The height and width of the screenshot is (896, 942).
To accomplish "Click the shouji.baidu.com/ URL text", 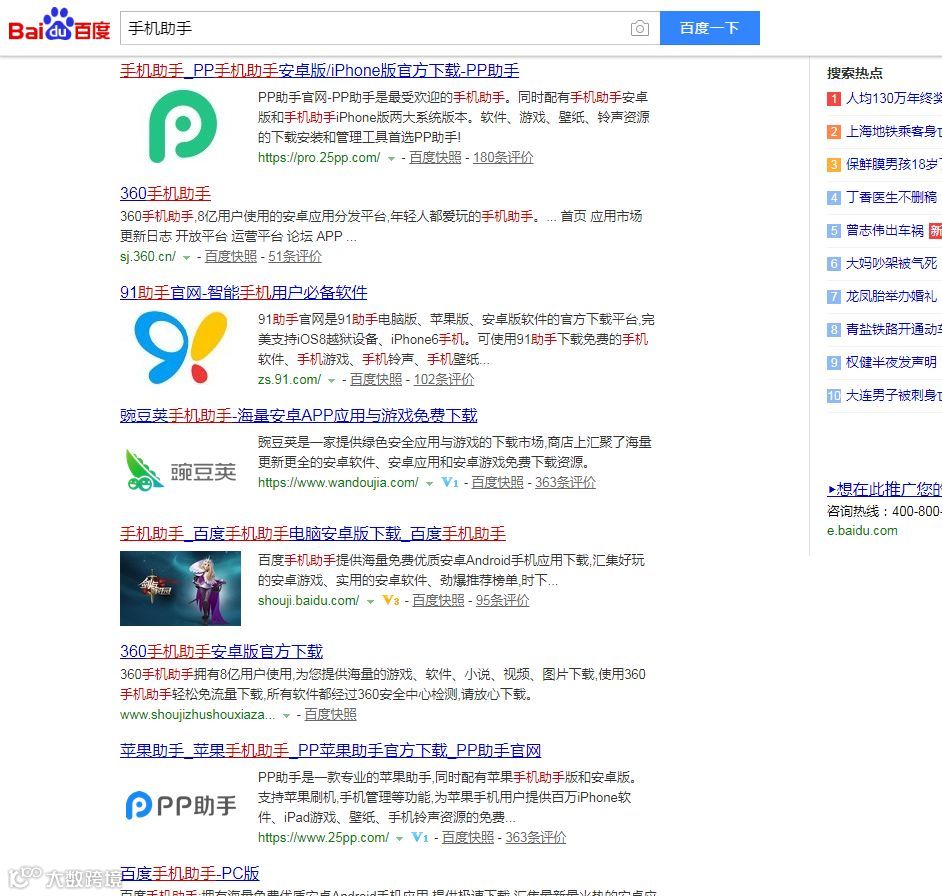I will (x=308, y=600).
